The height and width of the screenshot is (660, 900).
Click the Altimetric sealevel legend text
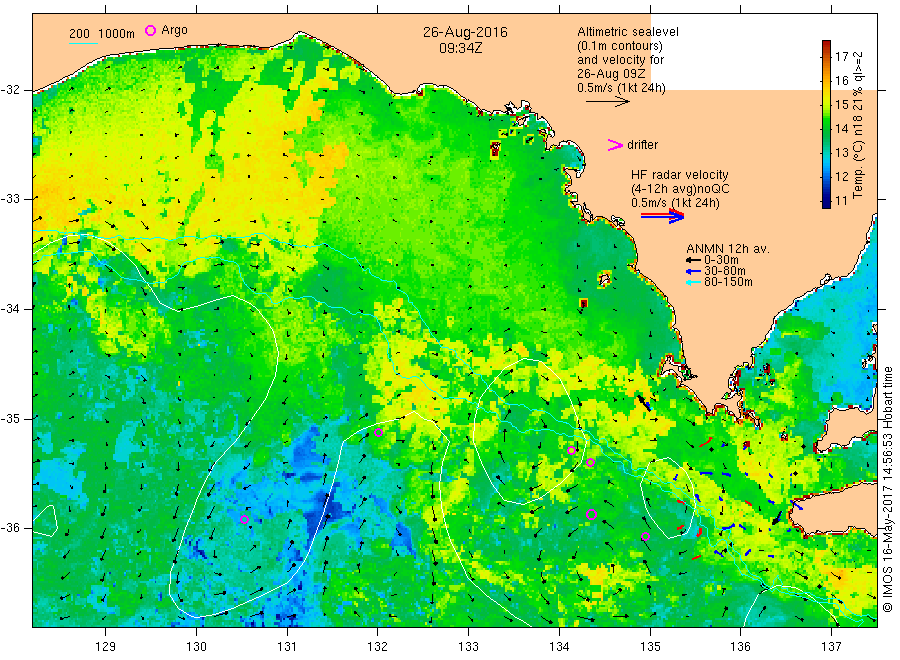tap(628, 33)
